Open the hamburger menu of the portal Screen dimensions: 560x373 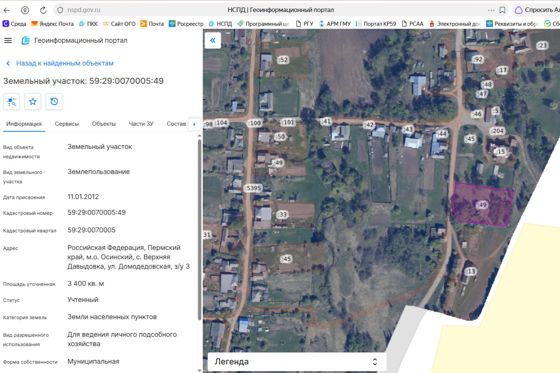tap(8, 40)
